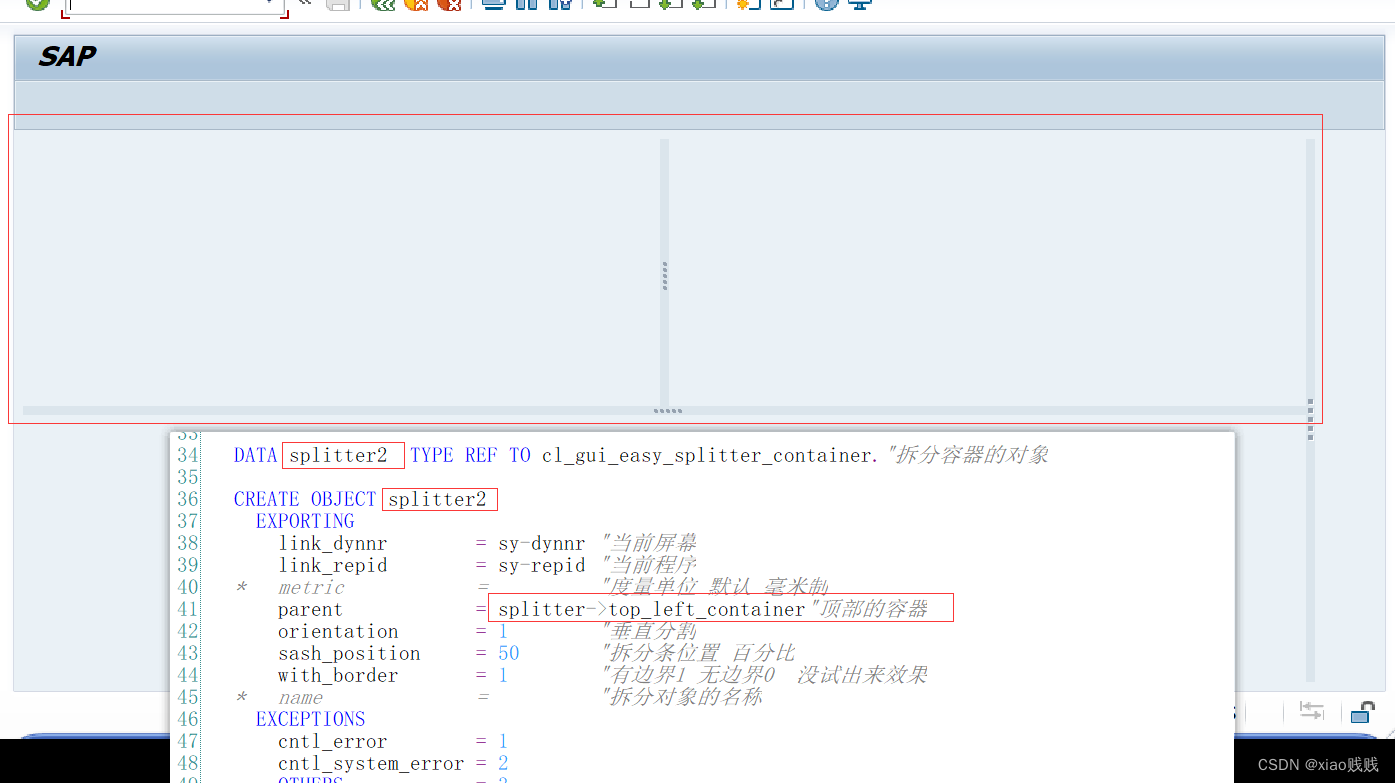Image resolution: width=1395 pixels, height=783 pixels.
Task: Open the command field history dropdown arrow
Action: click(x=271, y=3)
